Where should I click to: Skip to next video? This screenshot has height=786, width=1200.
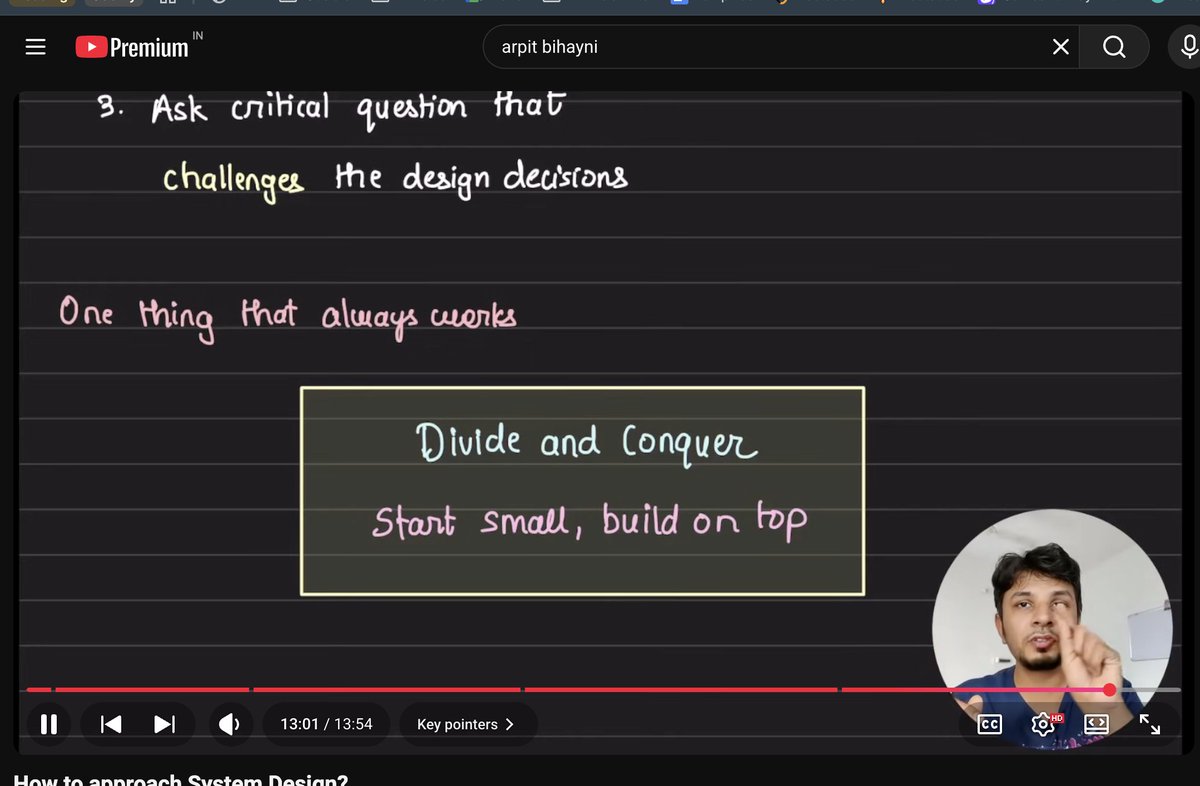[x=165, y=724]
